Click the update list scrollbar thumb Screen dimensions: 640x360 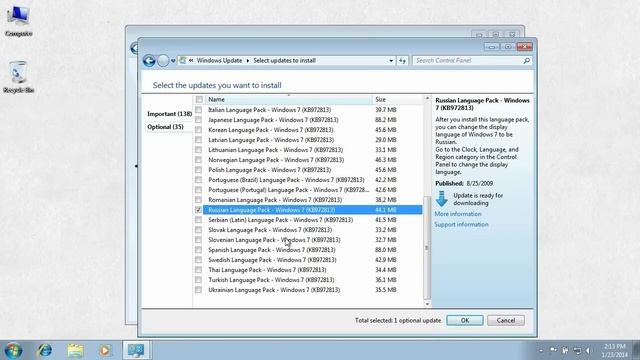(427, 248)
